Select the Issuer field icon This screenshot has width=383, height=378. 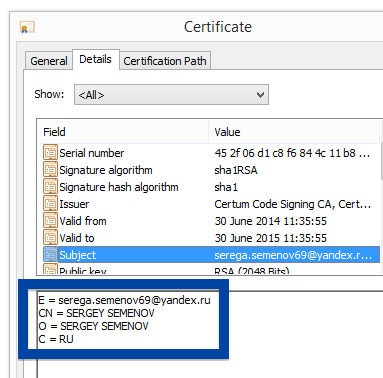50,204
